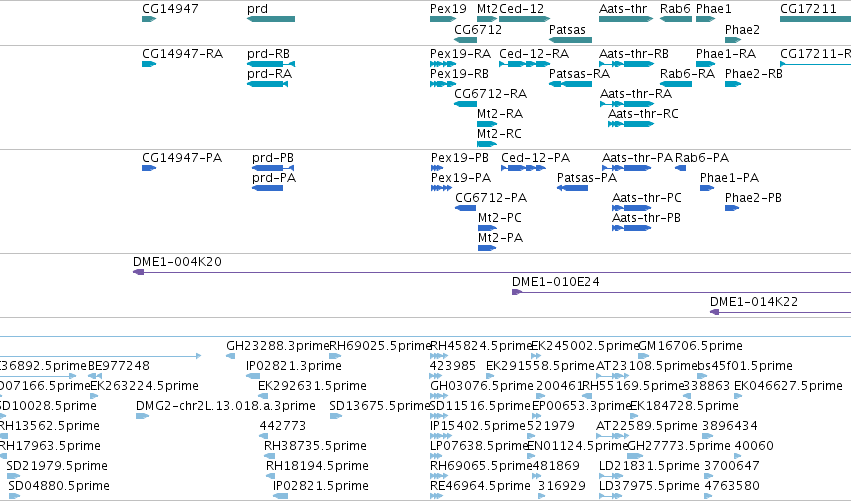The height and width of the screenshot is (501, 851).
Task: Click the Patsas gene label
Action: (567, 29)
